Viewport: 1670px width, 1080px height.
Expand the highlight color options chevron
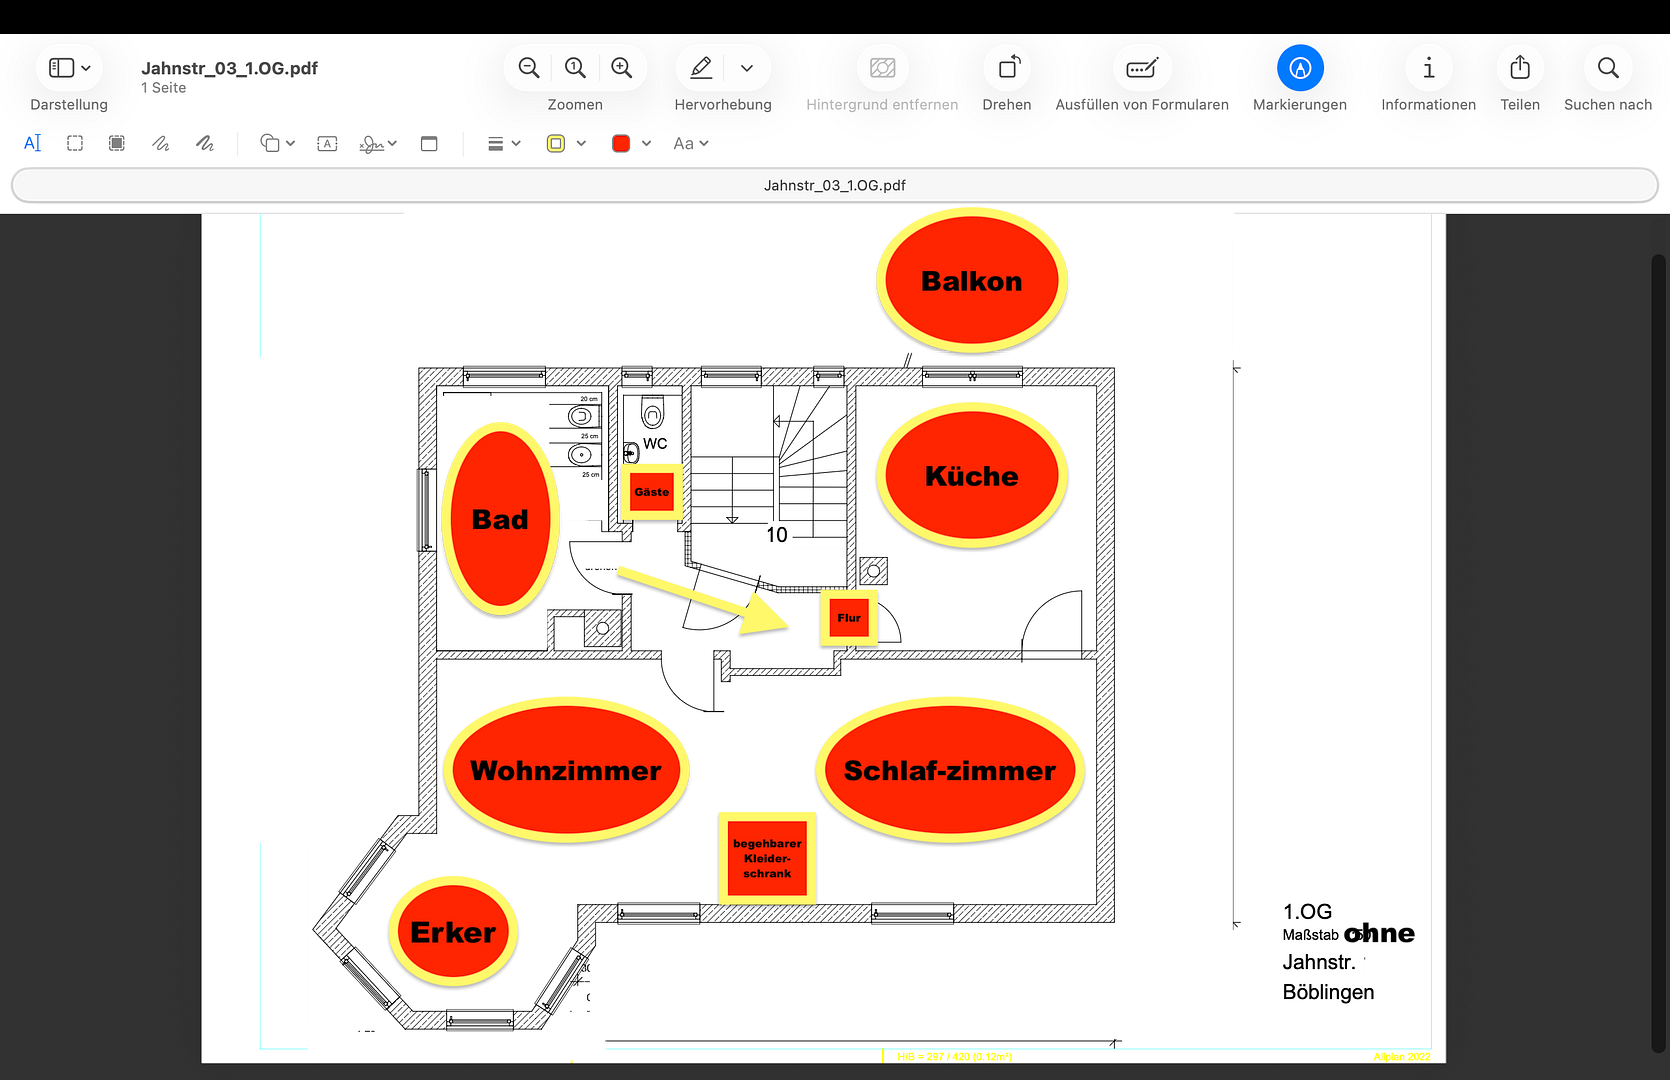[x=747, y=68]
